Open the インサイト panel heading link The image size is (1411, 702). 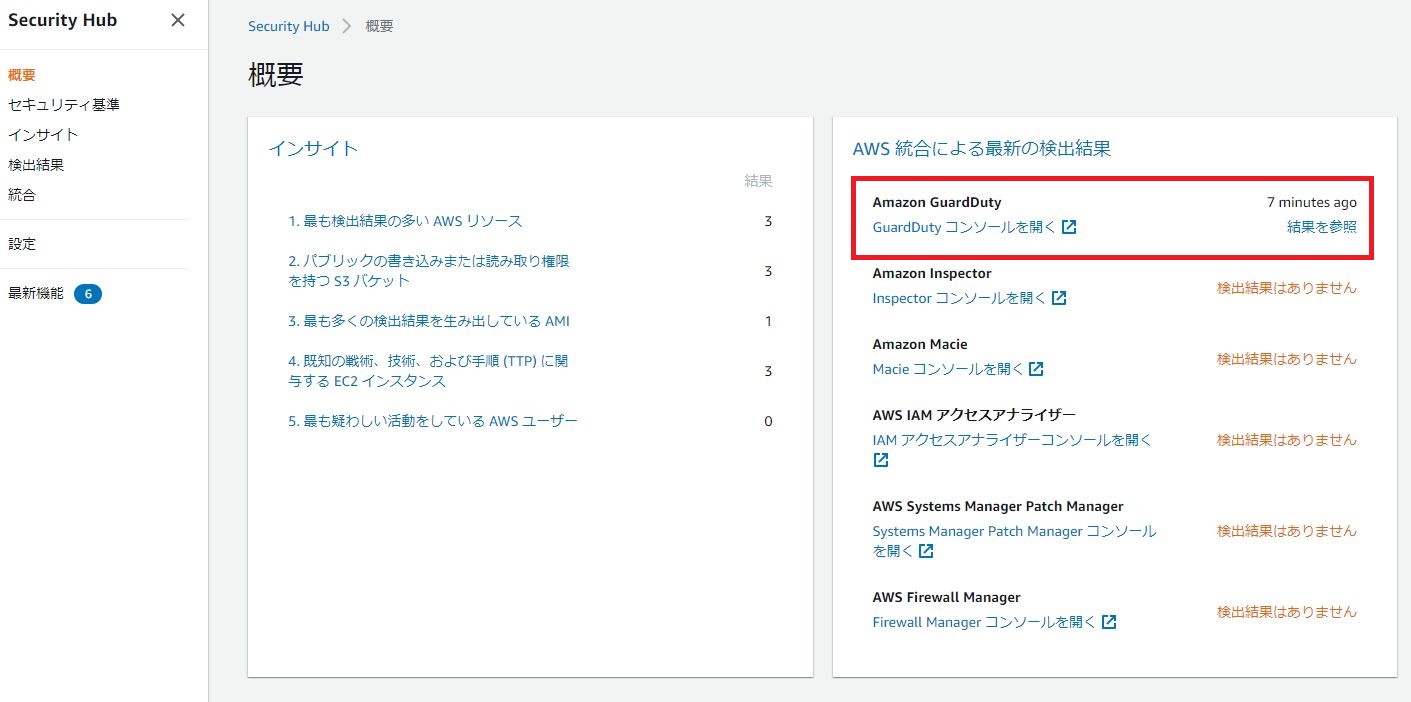(313, 149)
